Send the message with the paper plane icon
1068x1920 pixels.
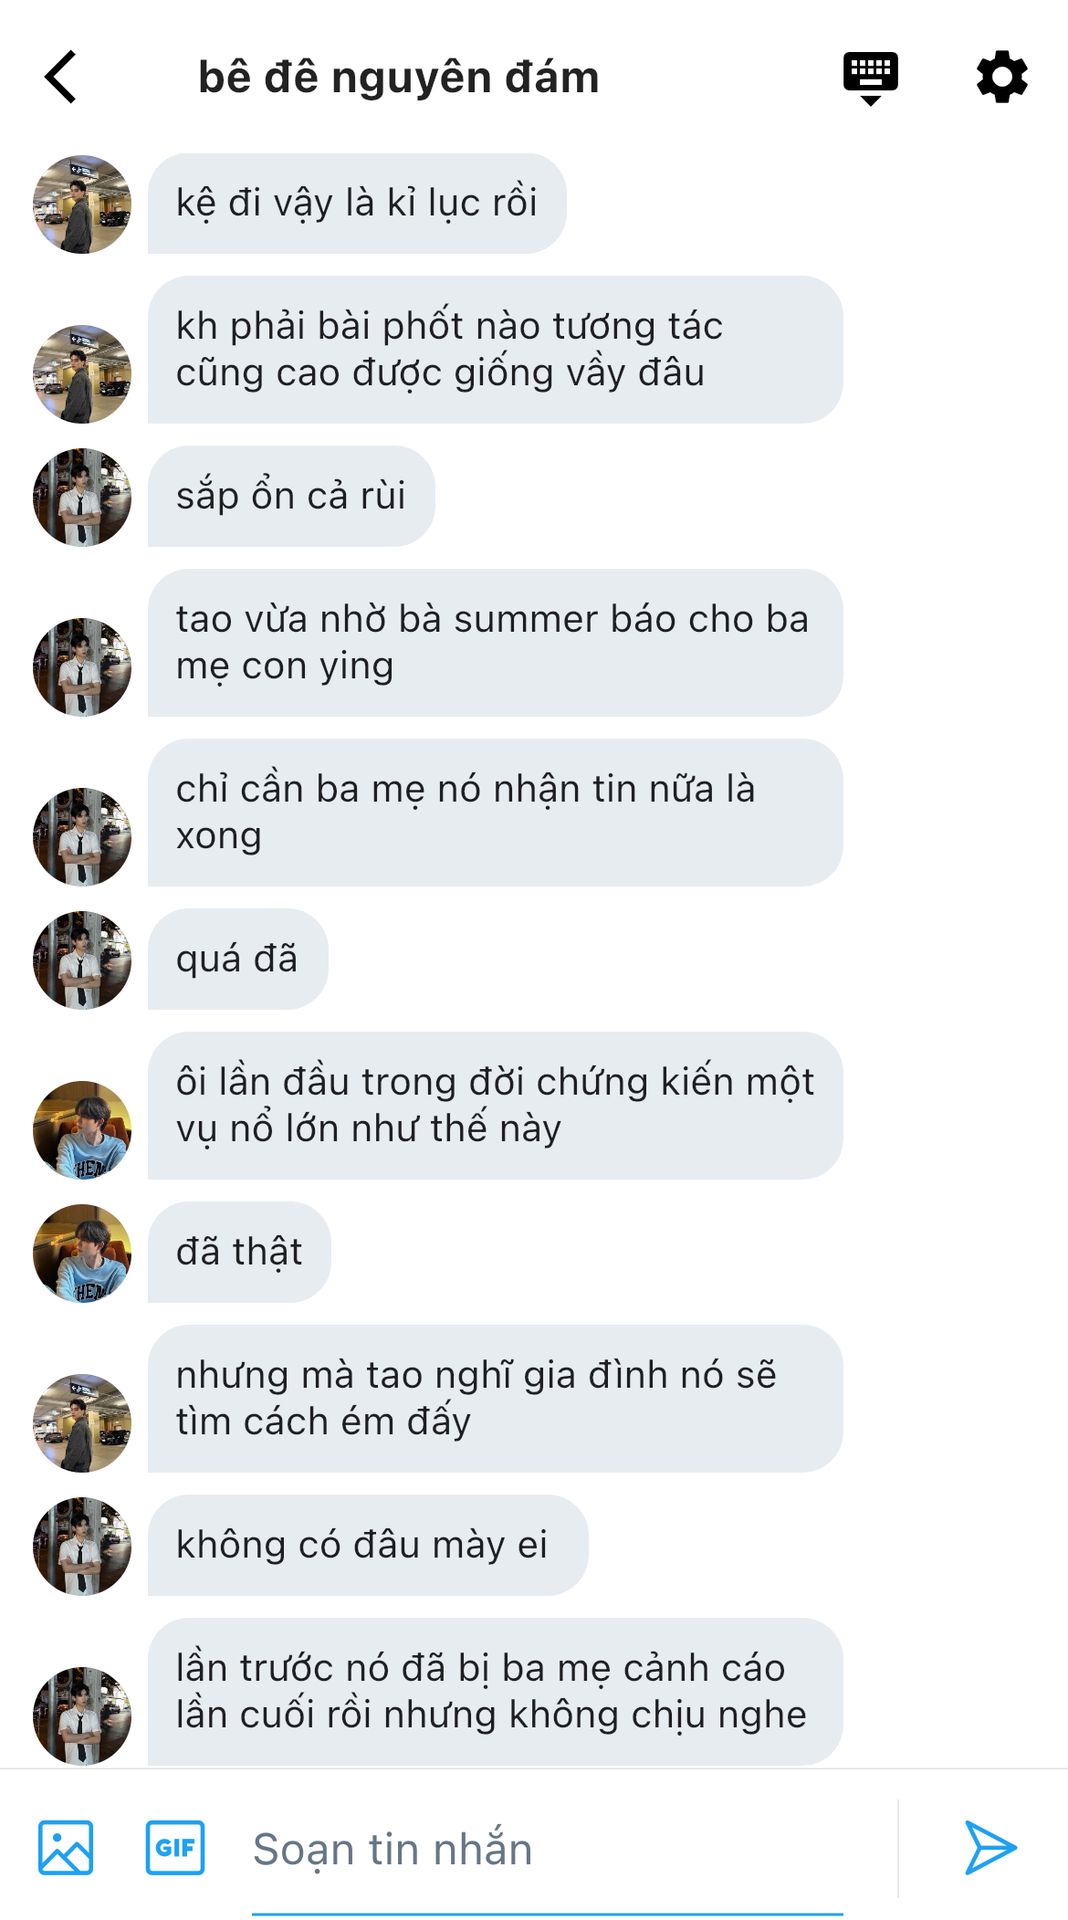click(990, 1847)
